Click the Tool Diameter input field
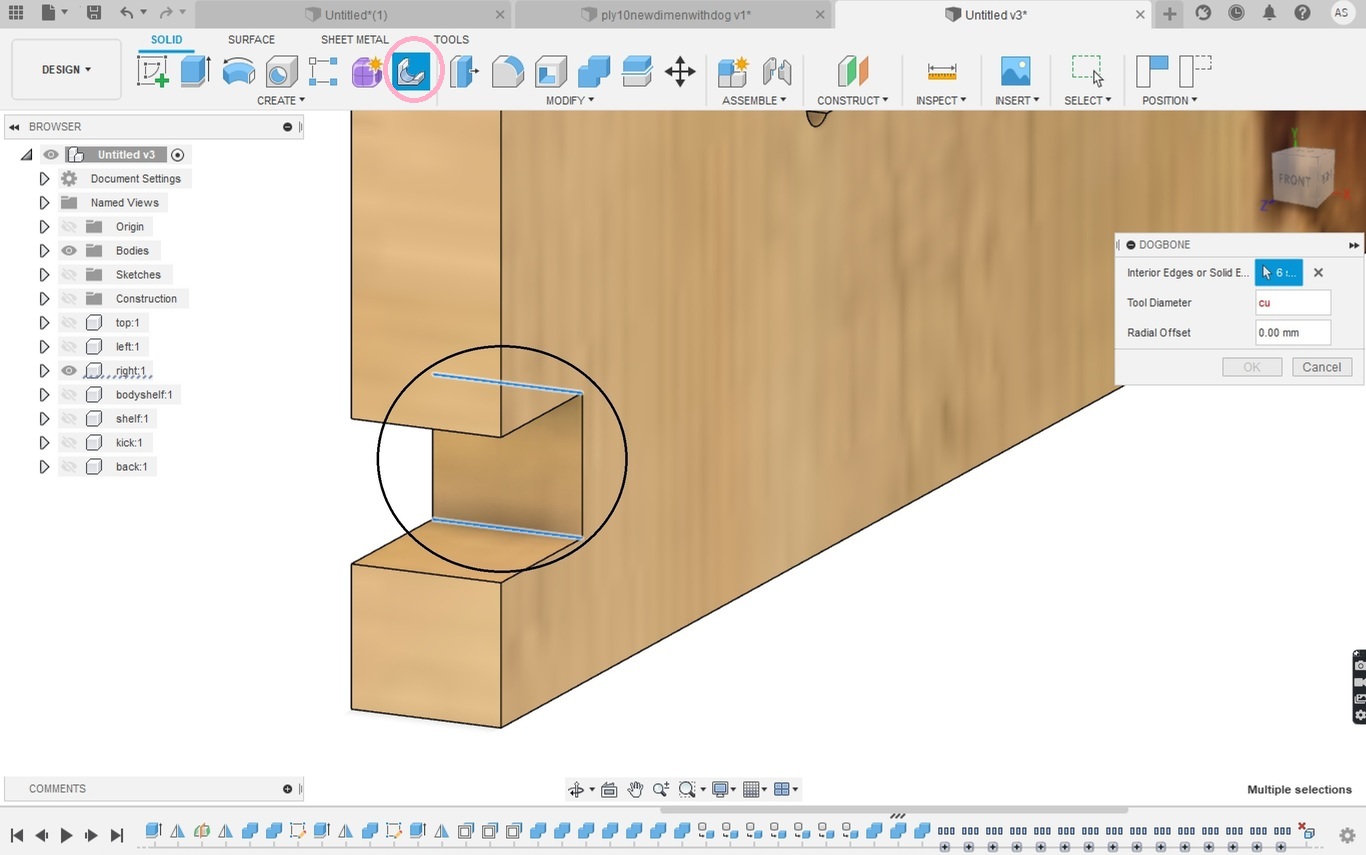The image size is (1366, 855). [x=1293, y=302]
